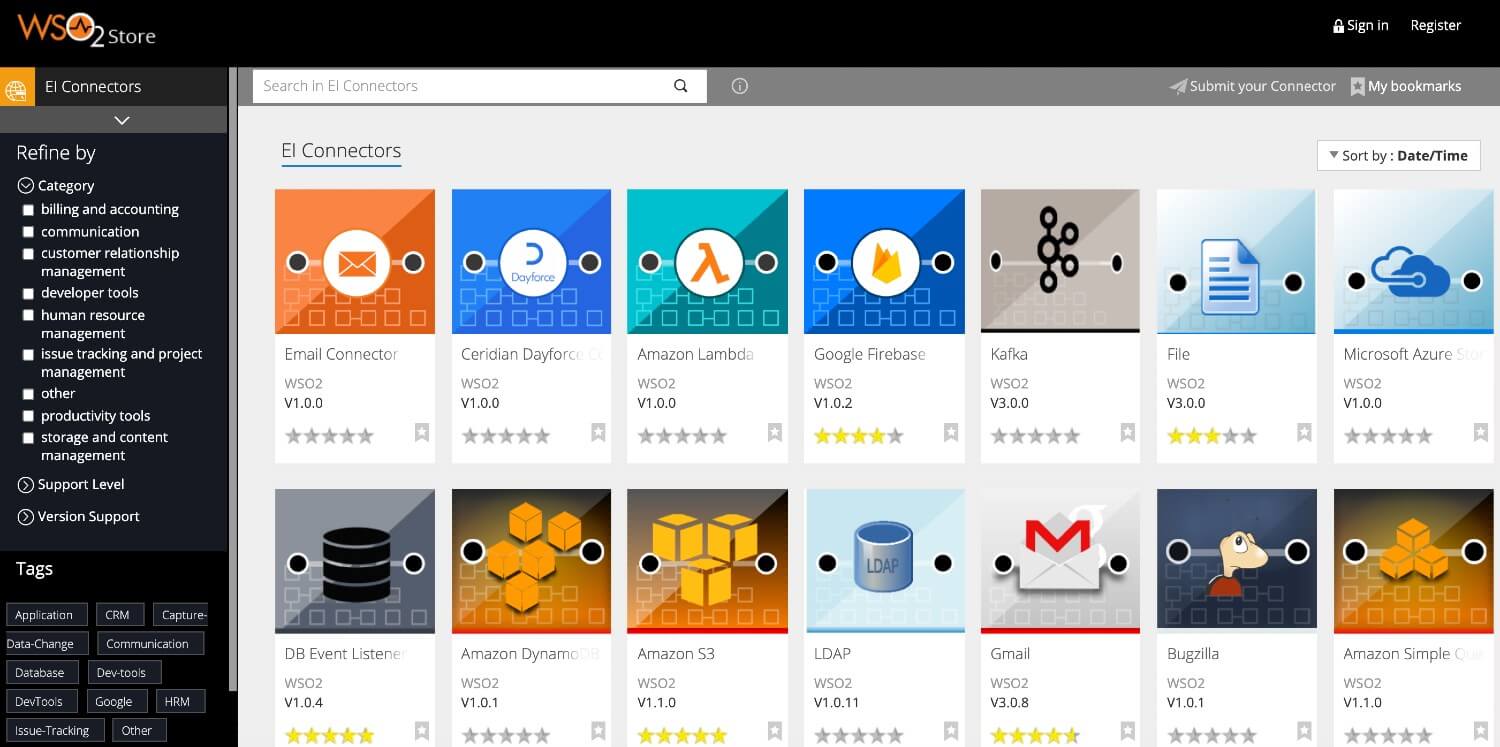The height and width of the screenshot is (747, 1500).
Task: Click the sidebar vertical scrollbar
Action: 233,380
